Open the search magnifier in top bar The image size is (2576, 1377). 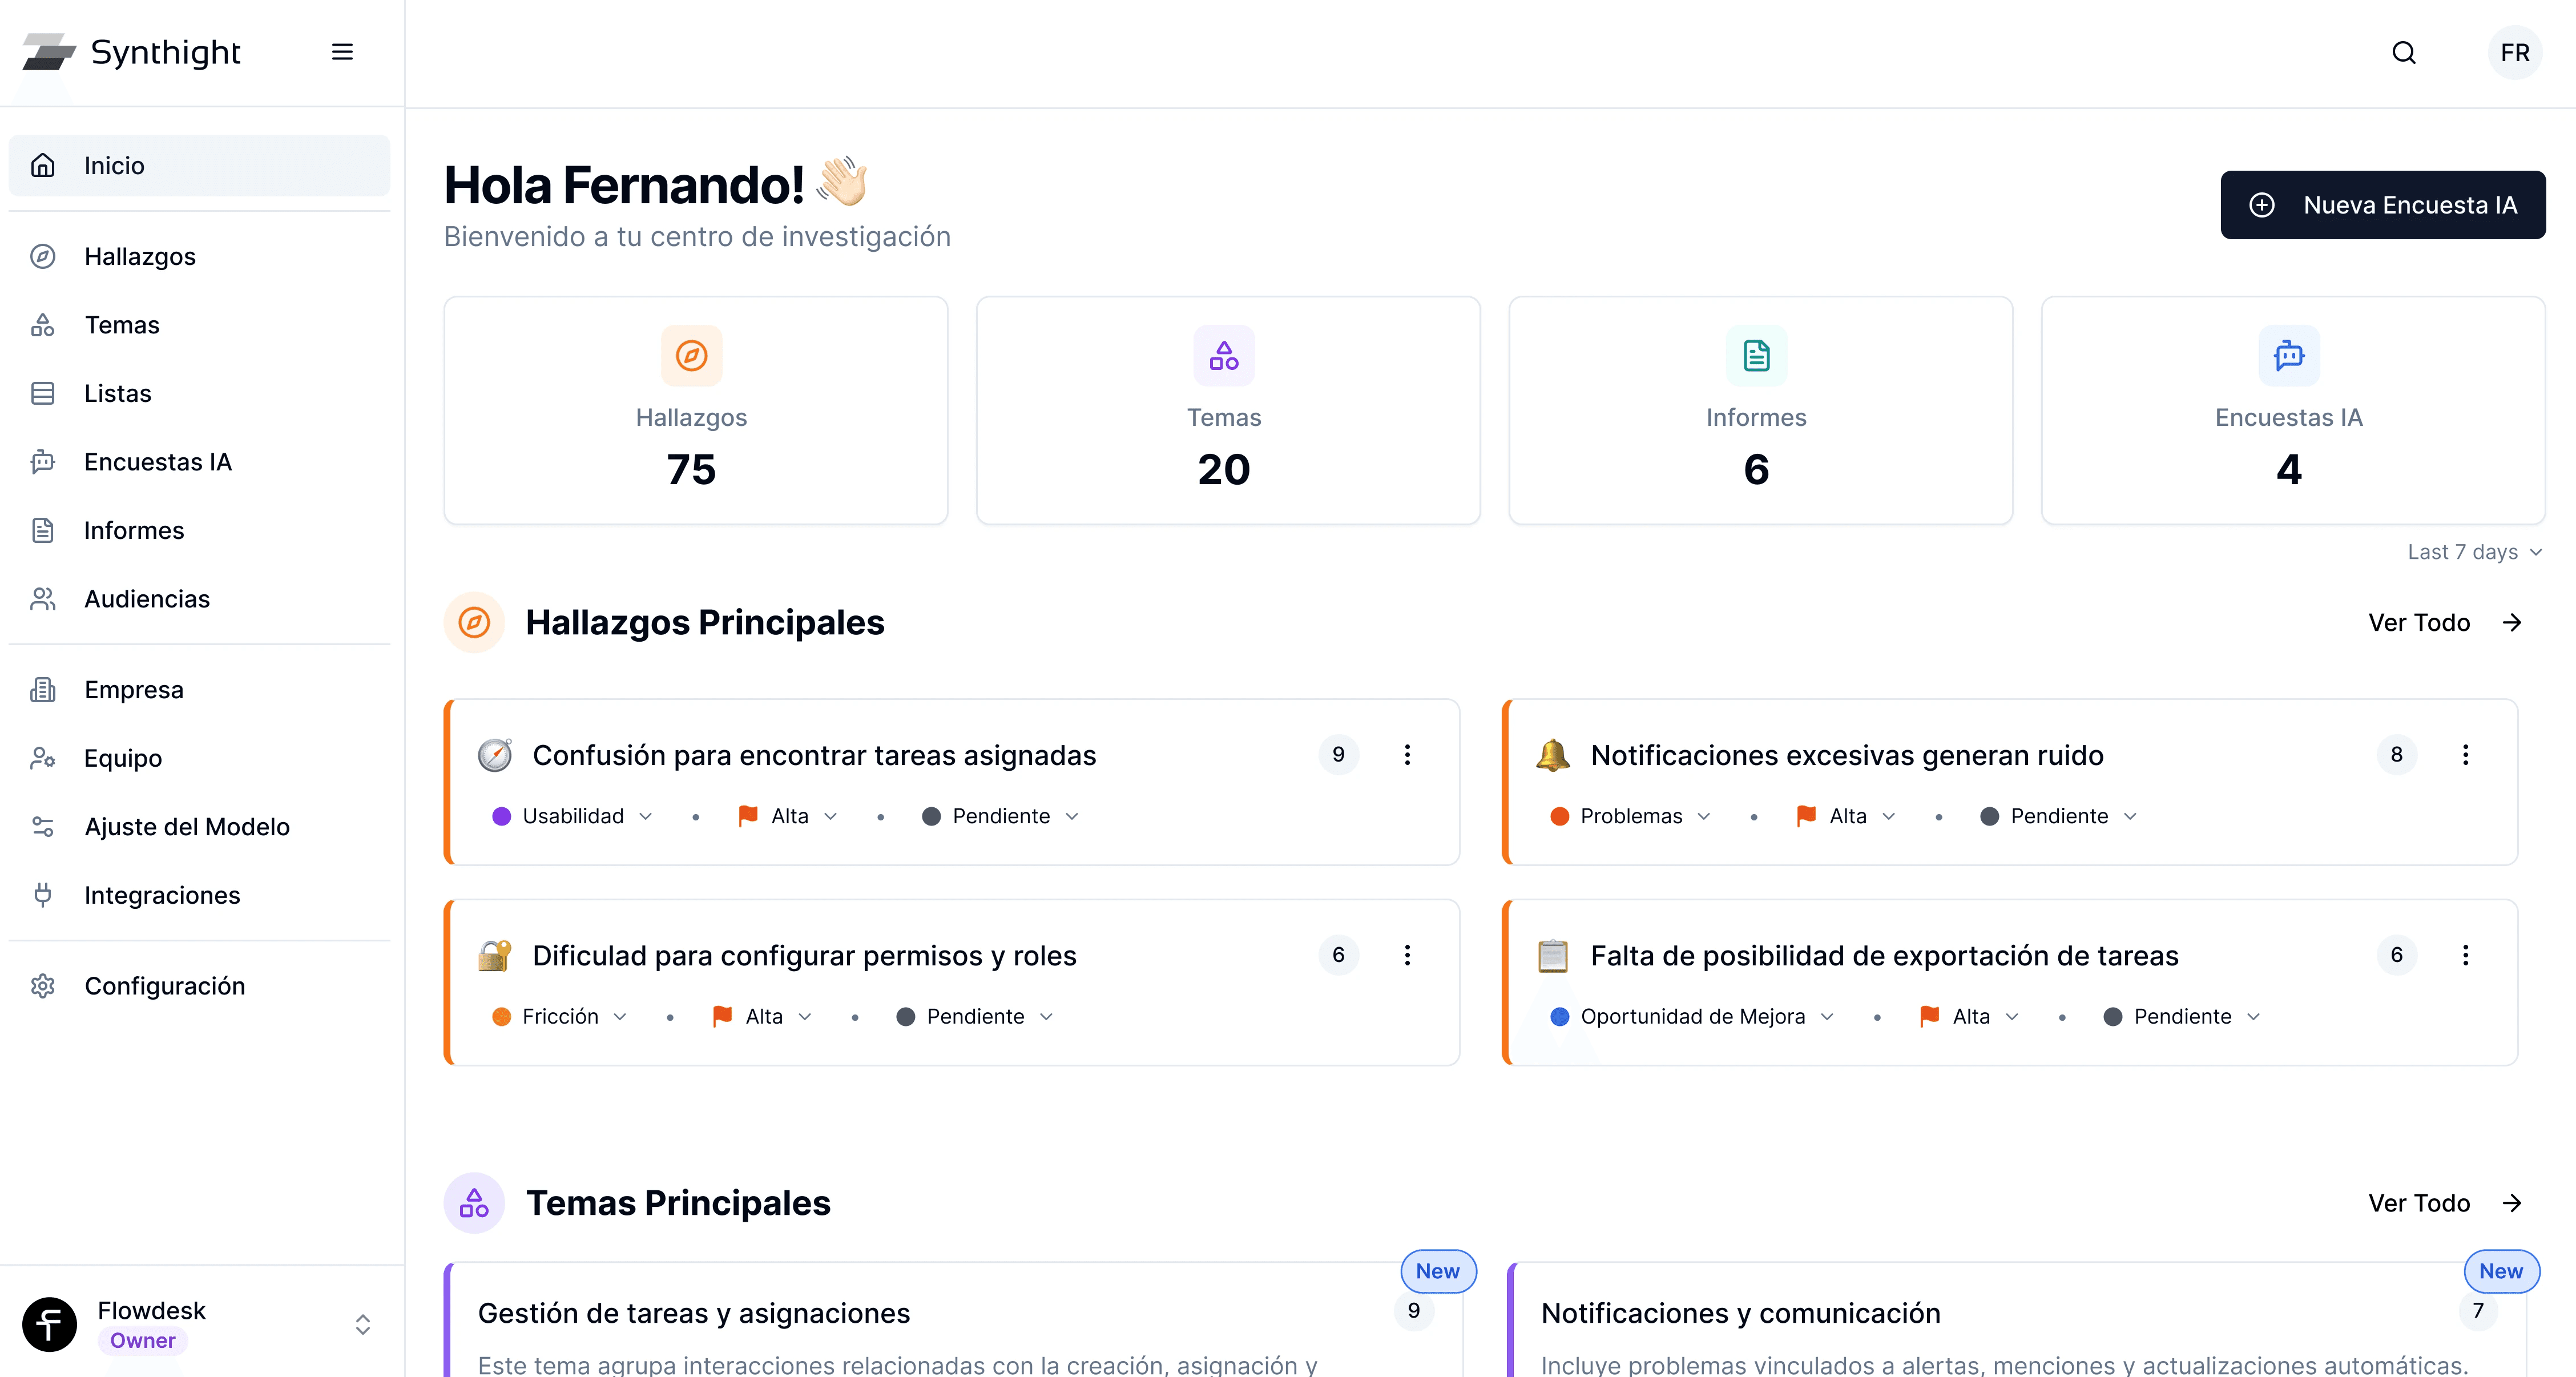[2404, 52]
